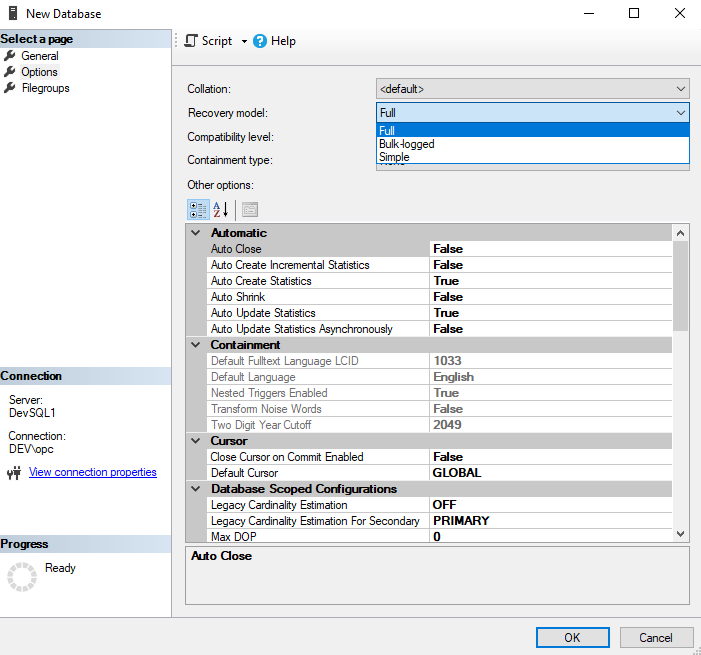Image resolution: width=701 pixels, height=655 pixels.
Task: Collapse the Recovery model dropdown
Action: click(x=680, y=113)
